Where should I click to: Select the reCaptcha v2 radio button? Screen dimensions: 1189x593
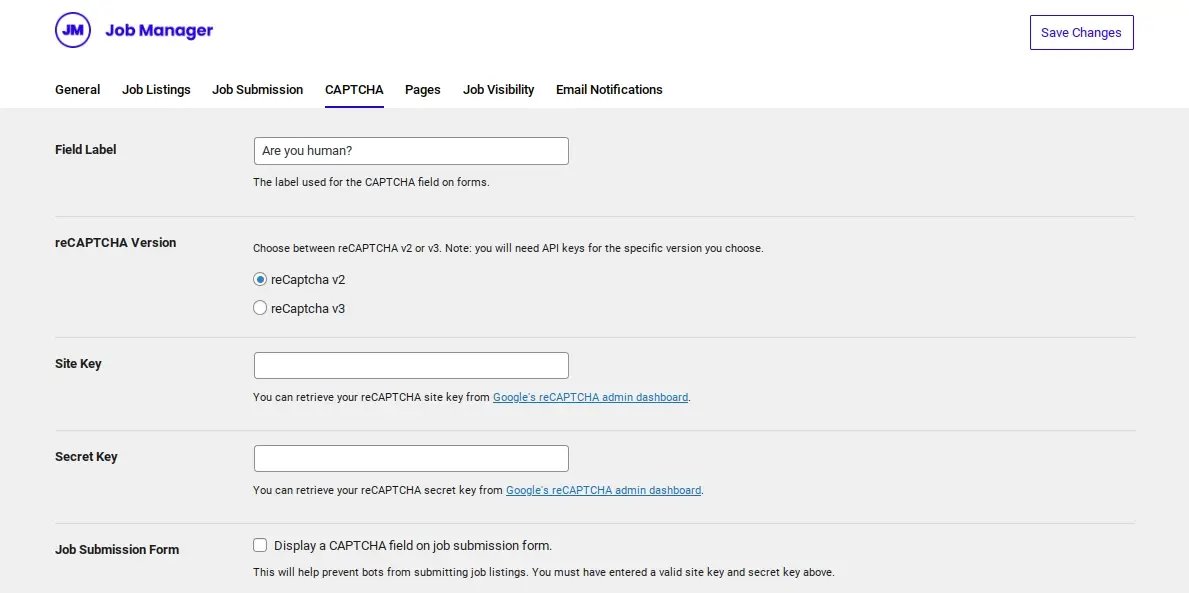click(x=260, y=279)
